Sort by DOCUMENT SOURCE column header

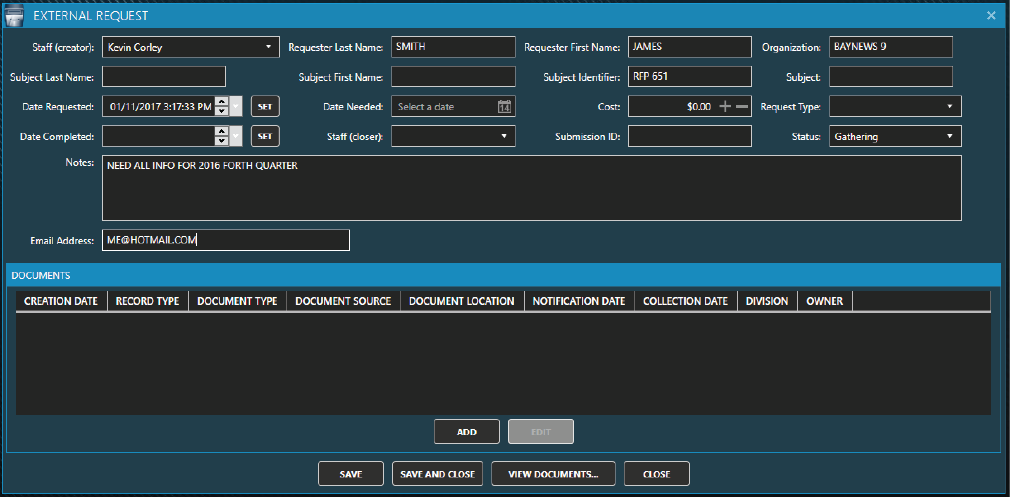click(x=344, y=301)
